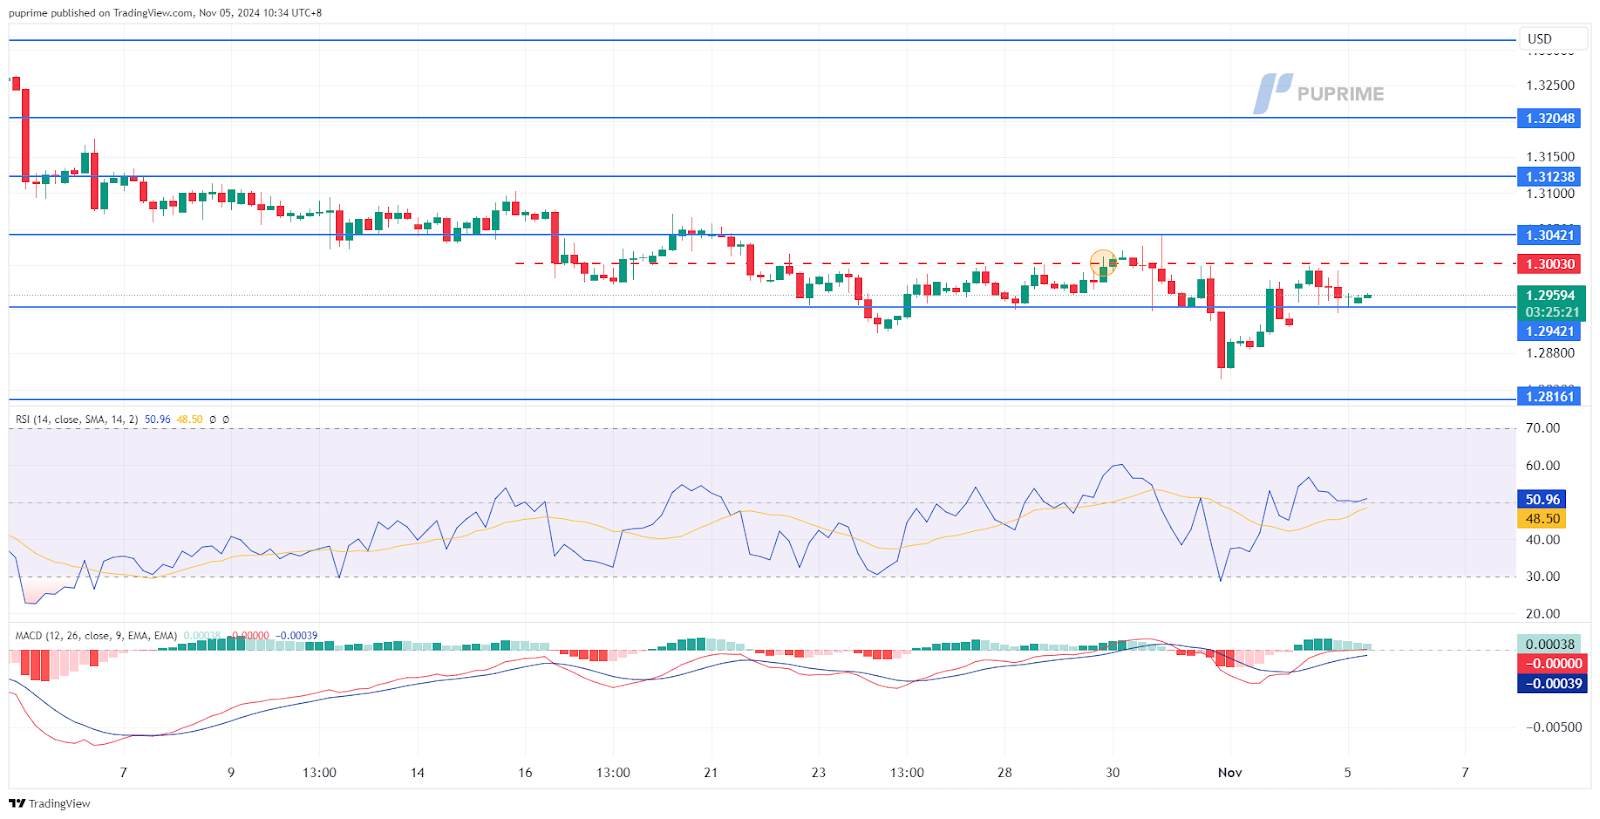Click the 23 date label on time axis
Viewport: 1600px width, 819px height.
pos(819,773)
